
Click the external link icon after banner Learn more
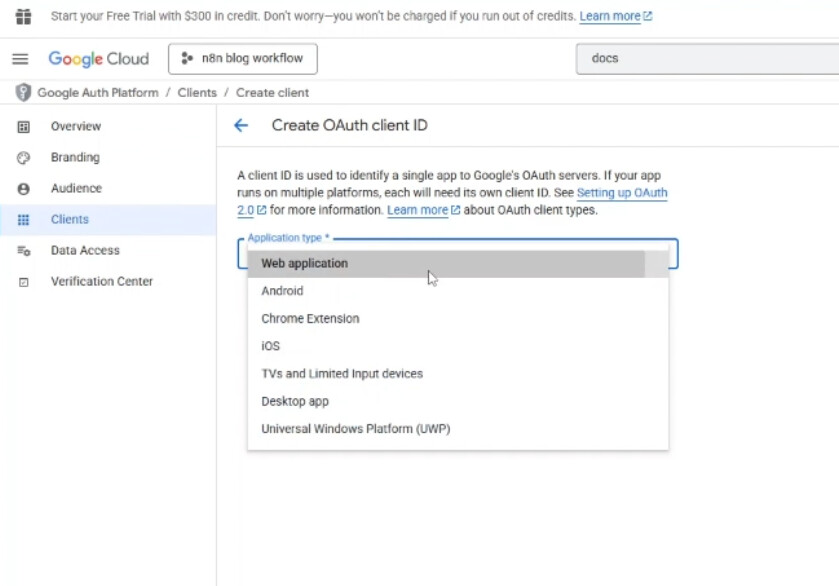click(647, 16)
